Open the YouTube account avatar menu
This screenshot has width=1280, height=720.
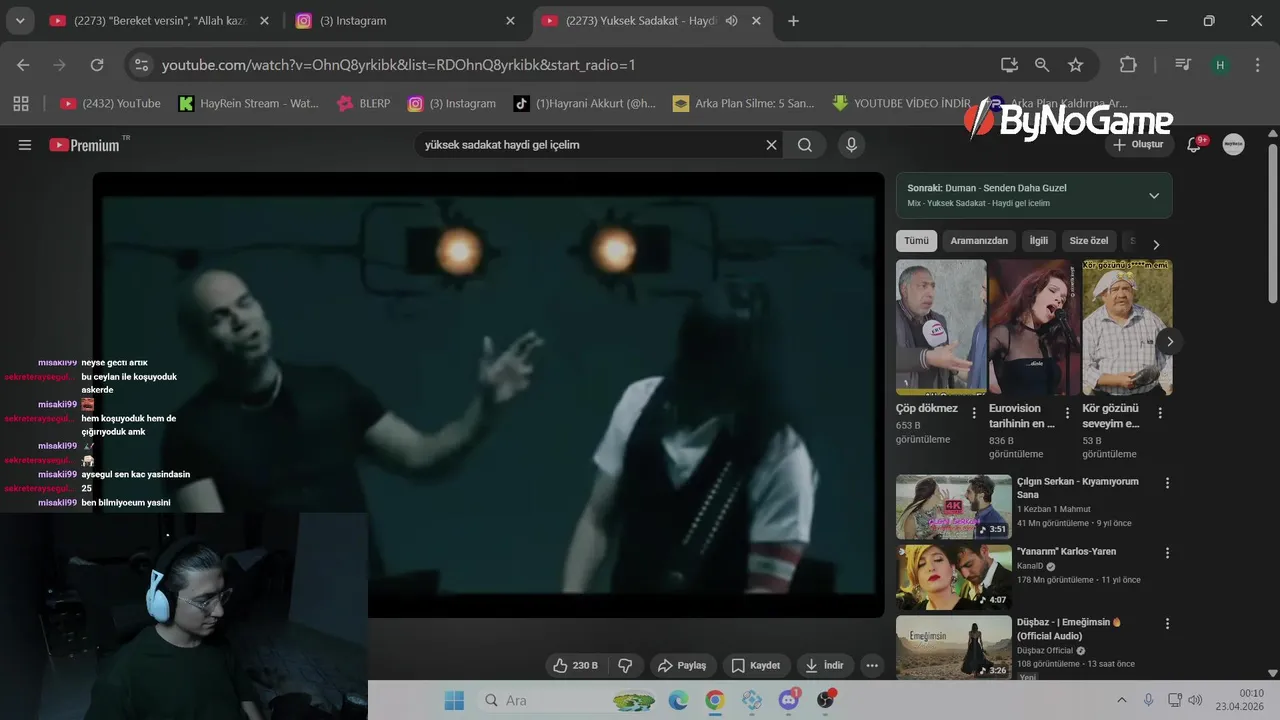pos(1234,145)
